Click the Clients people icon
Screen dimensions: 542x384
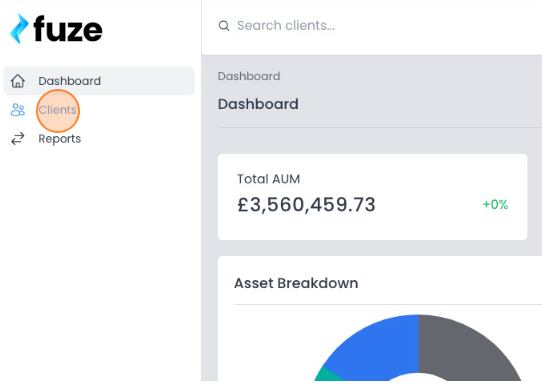(18, 110)
